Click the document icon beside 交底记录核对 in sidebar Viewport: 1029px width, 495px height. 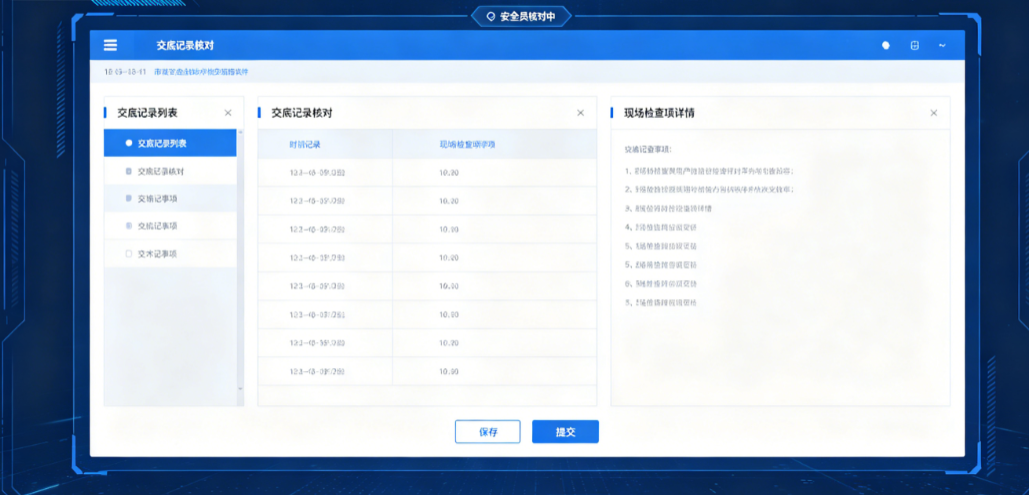(x=129, y=171)
